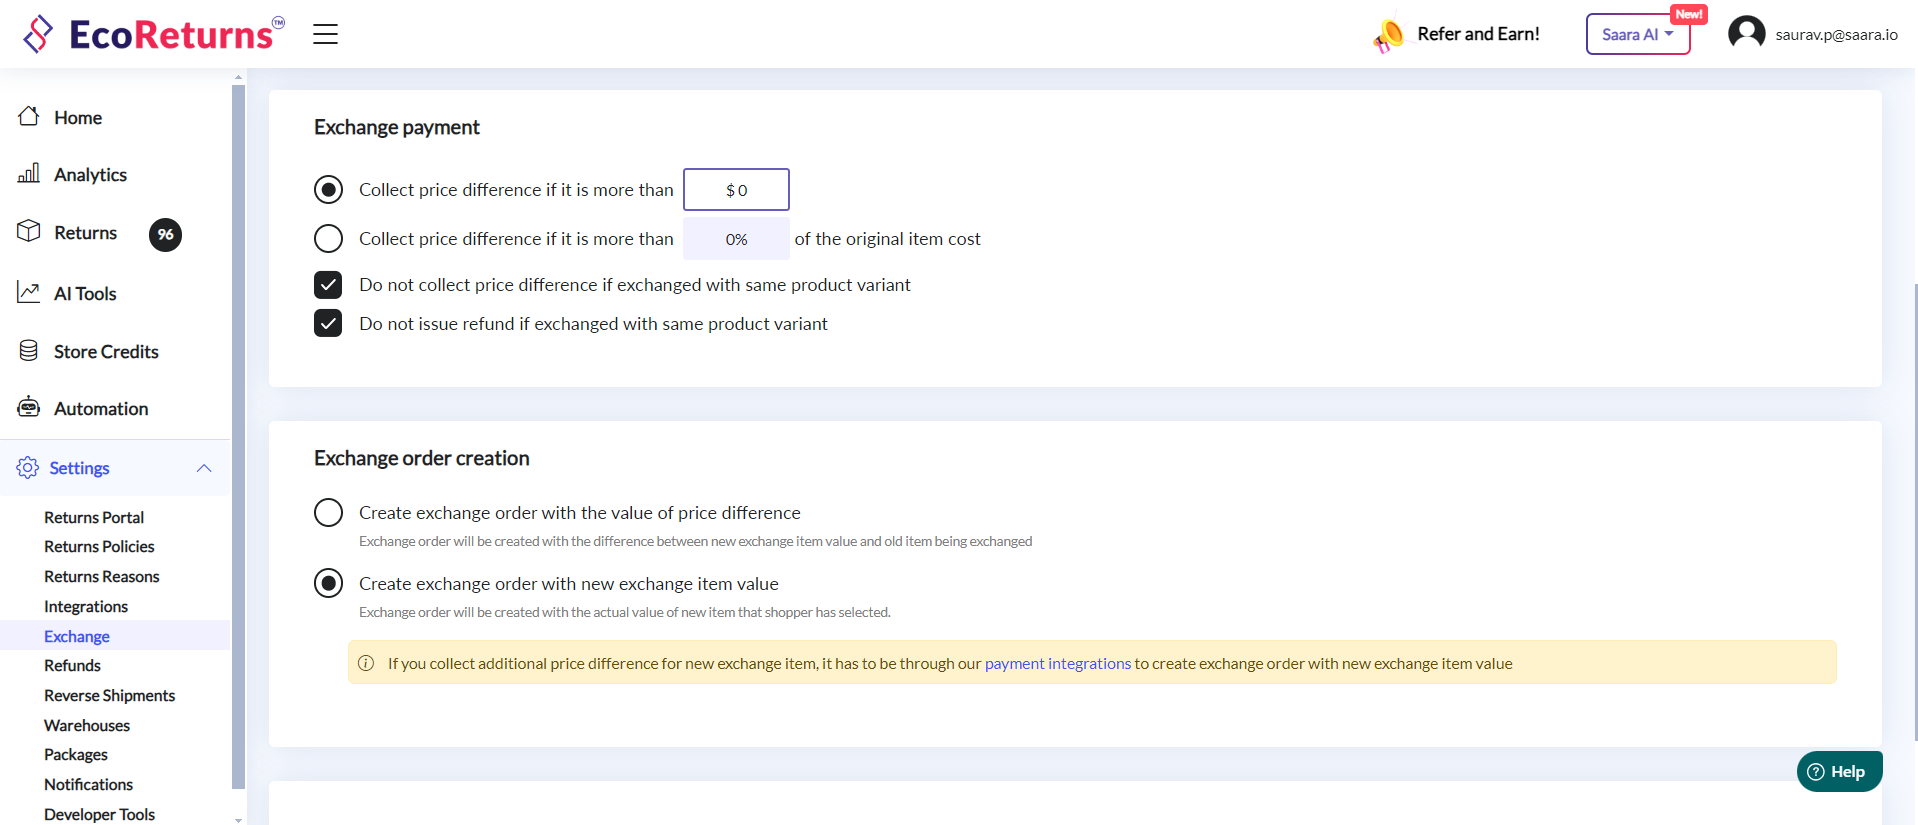Uncheck 'Do not collect price difference' checkbox

tap(328, 285)
